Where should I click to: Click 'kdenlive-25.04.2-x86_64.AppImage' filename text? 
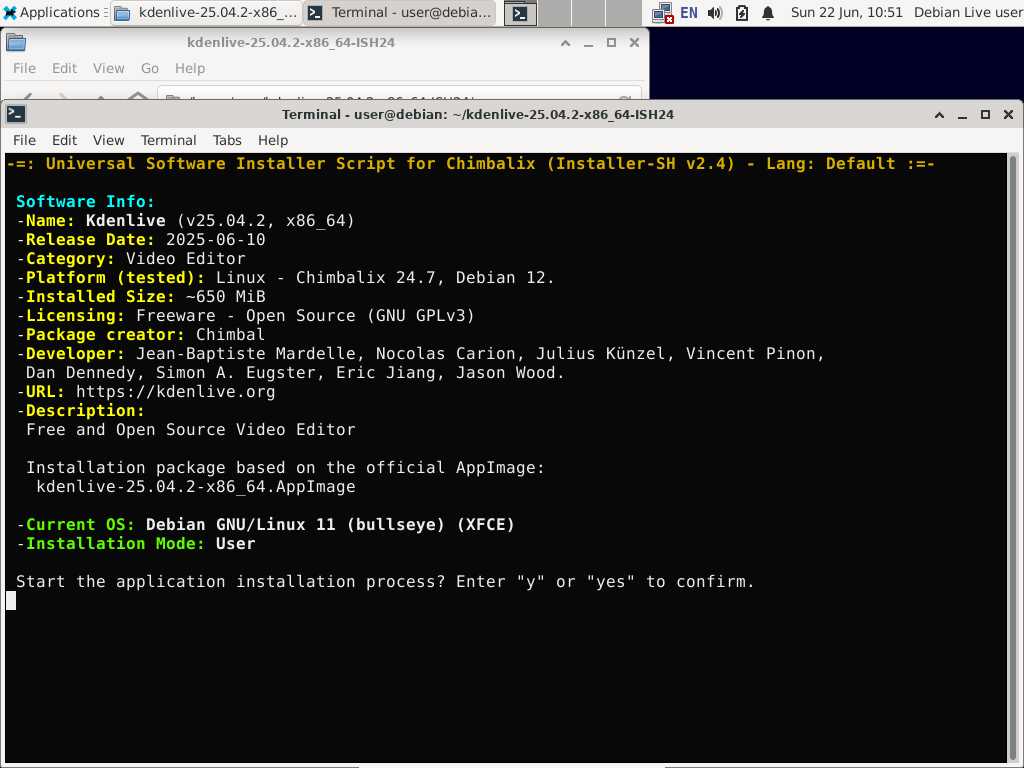[x=196, y=487]
